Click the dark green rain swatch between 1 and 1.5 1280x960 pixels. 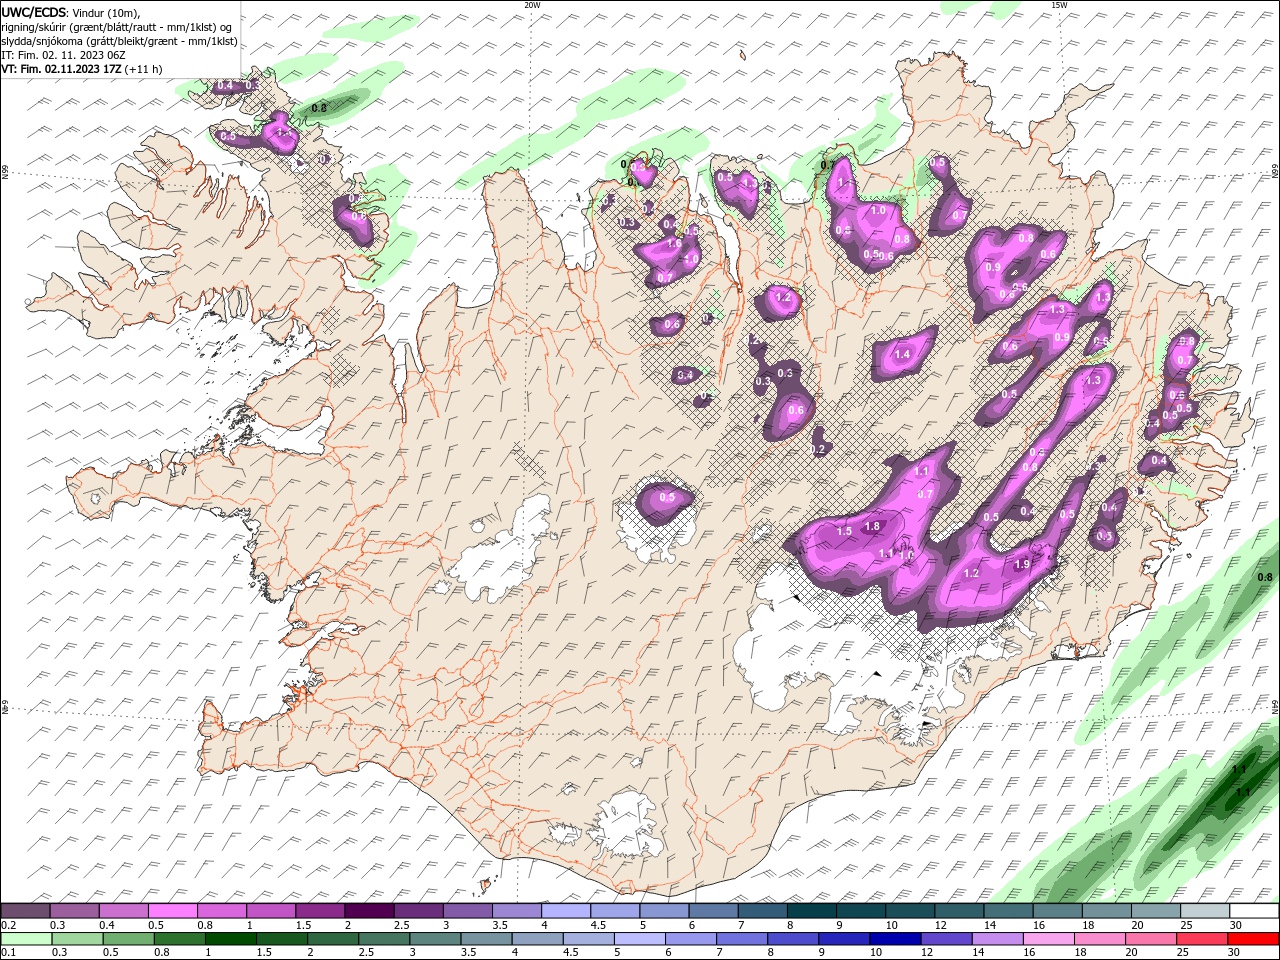pos(230,939)
